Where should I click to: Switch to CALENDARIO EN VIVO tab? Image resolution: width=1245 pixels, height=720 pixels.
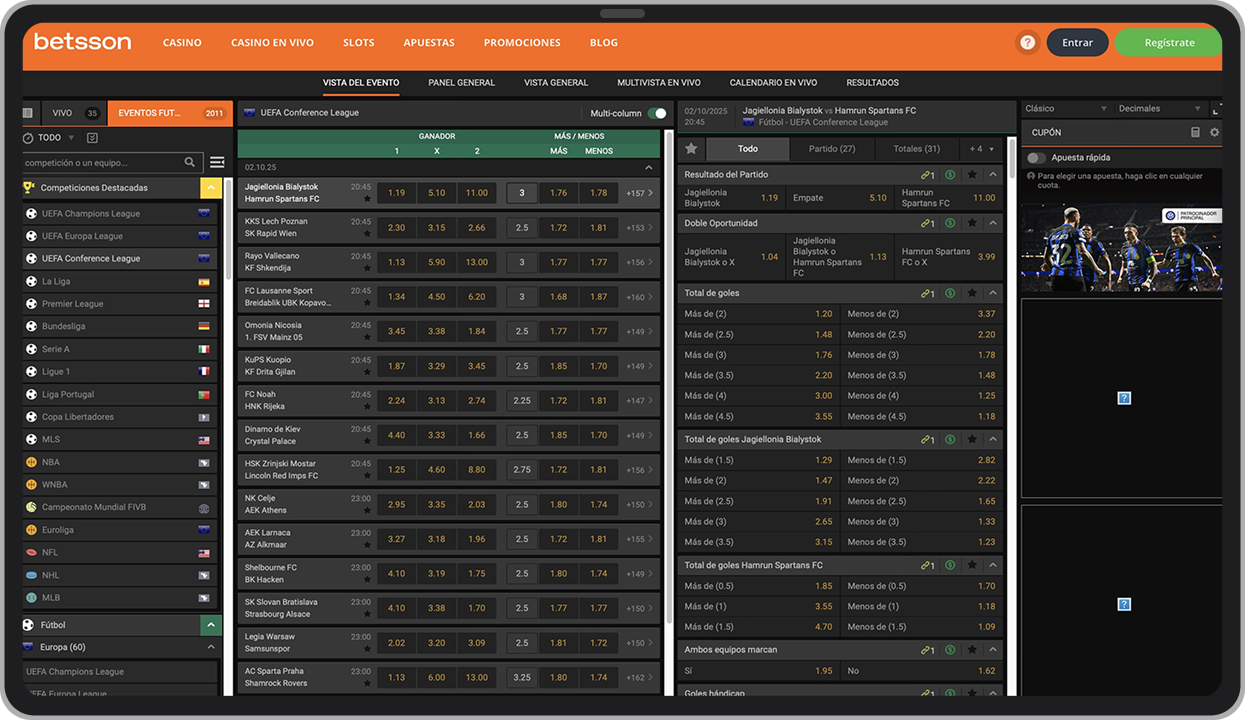[773, 83]
